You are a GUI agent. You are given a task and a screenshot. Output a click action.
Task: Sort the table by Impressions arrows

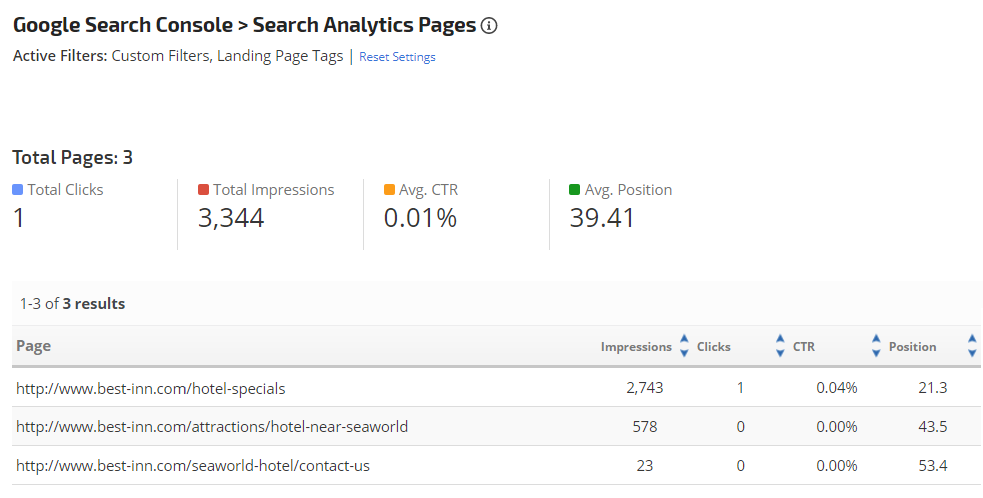pyautogui.click(x=684, y=346)
